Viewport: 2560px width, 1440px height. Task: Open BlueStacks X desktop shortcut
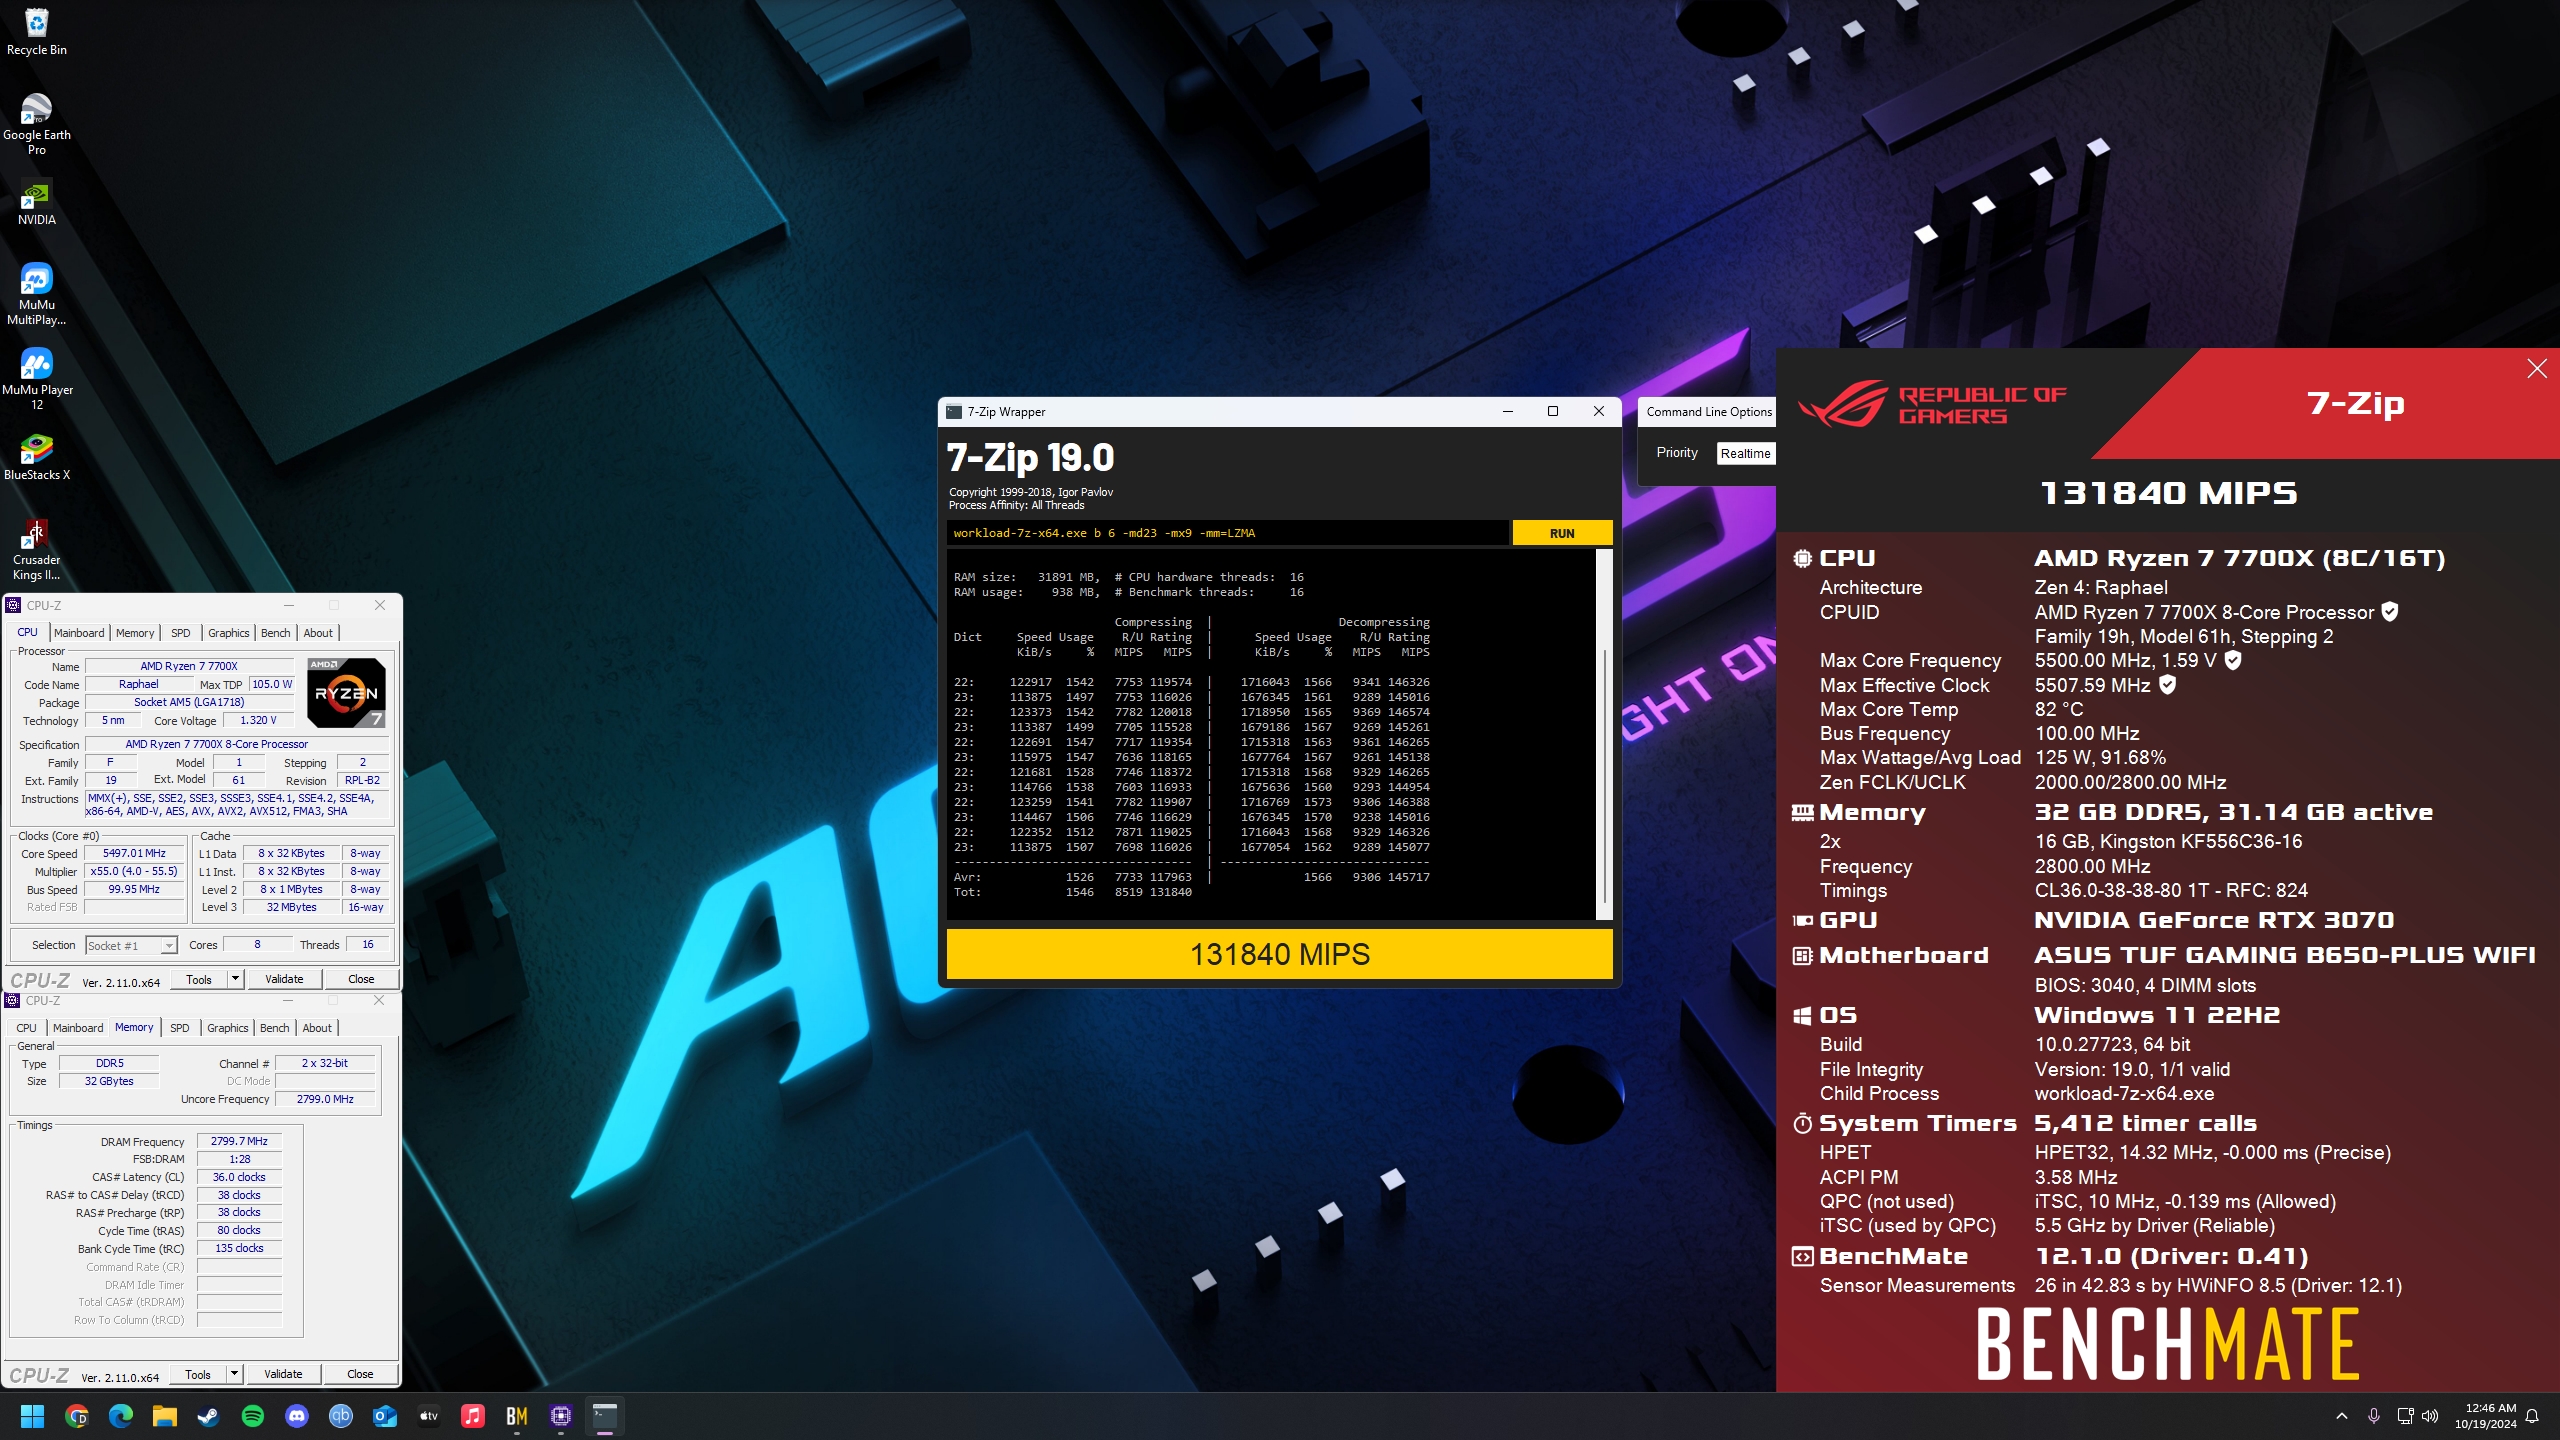pyautogui.click(x=36, y=457)
